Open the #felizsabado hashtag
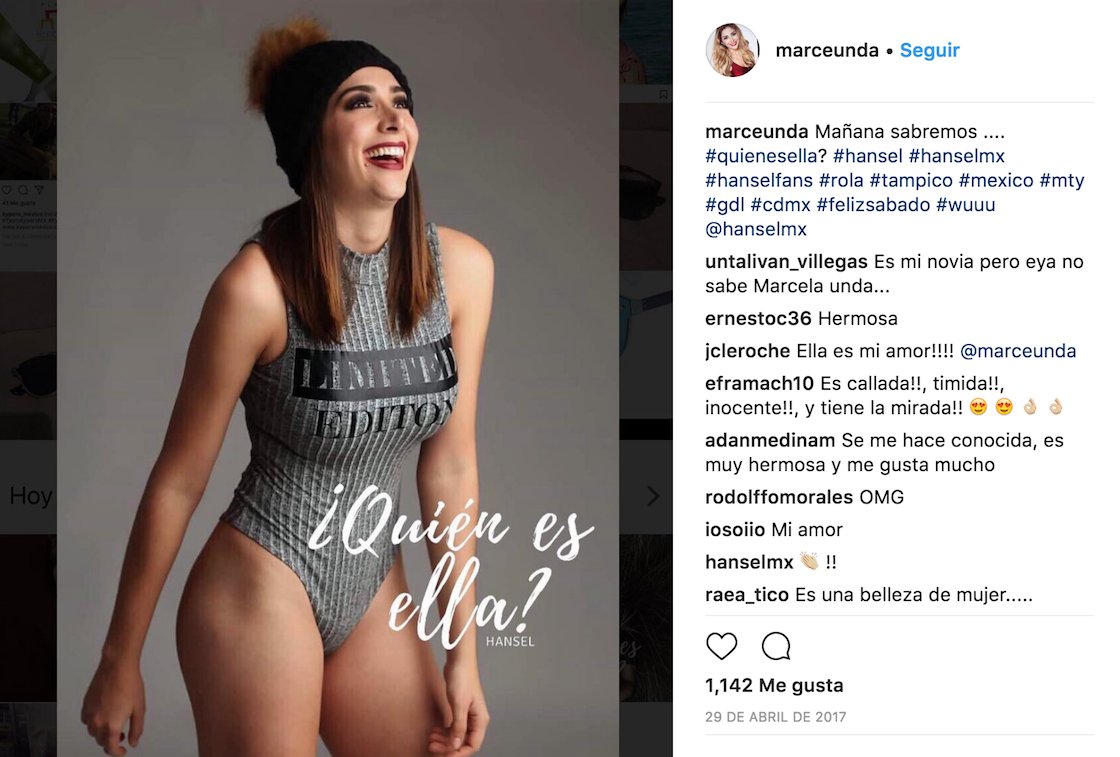The image size is (1120, 757). click(873, 204)
